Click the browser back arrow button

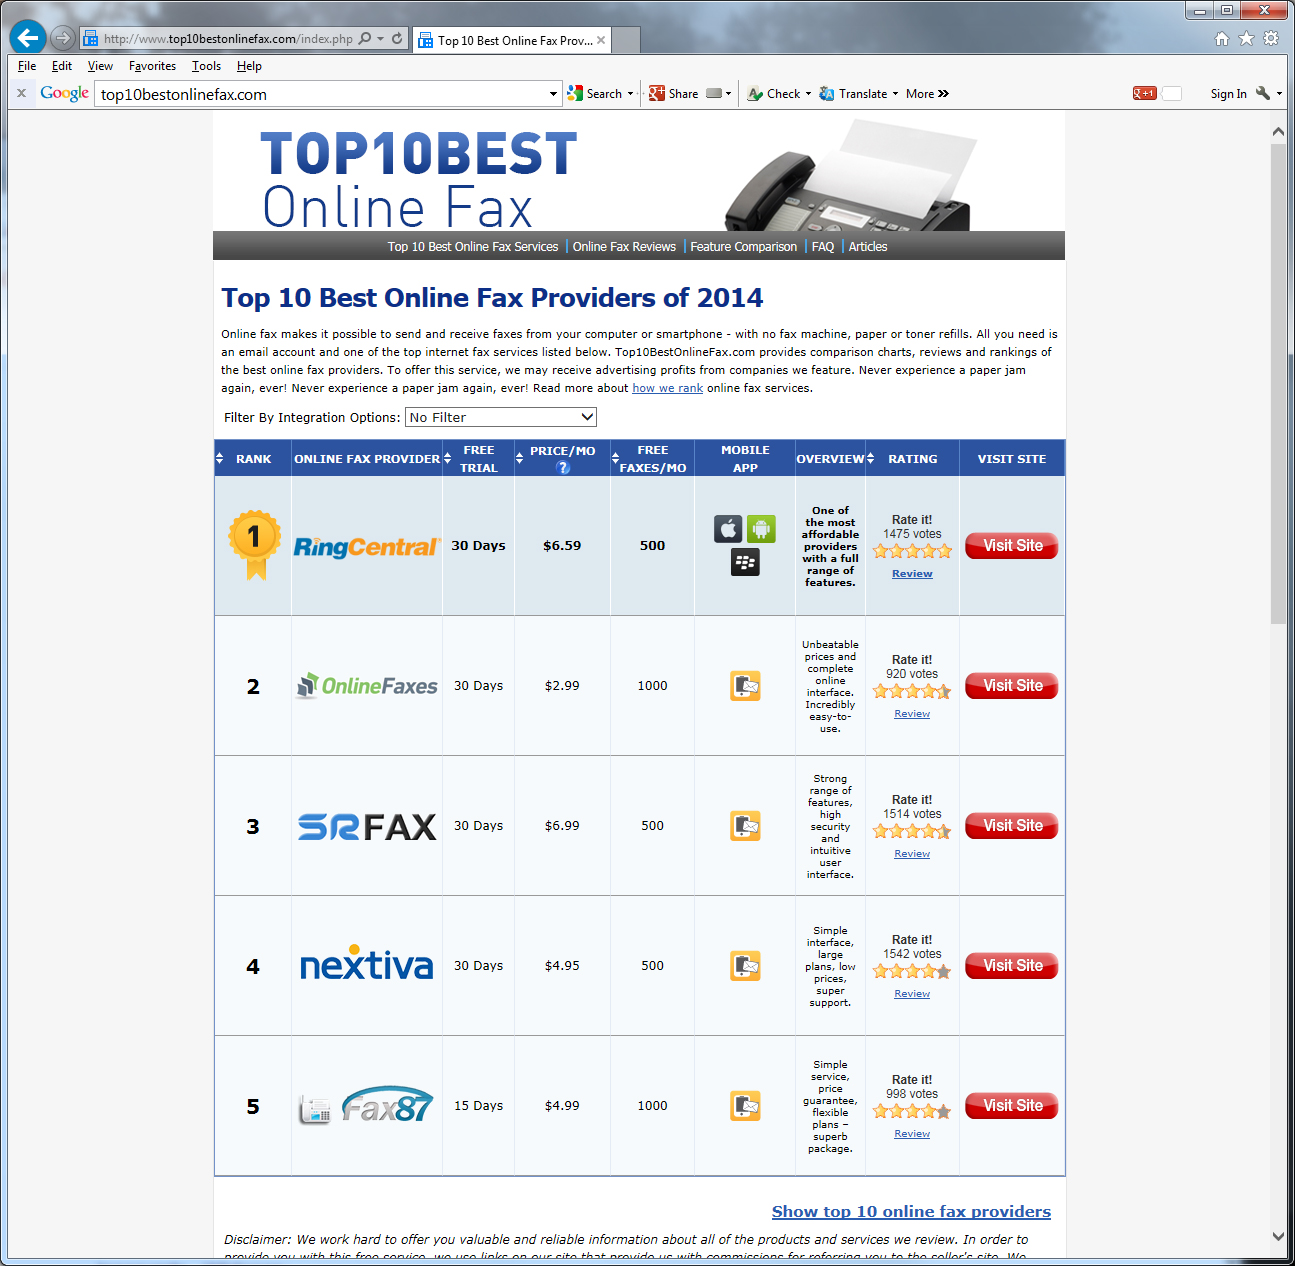pos(28,38)
